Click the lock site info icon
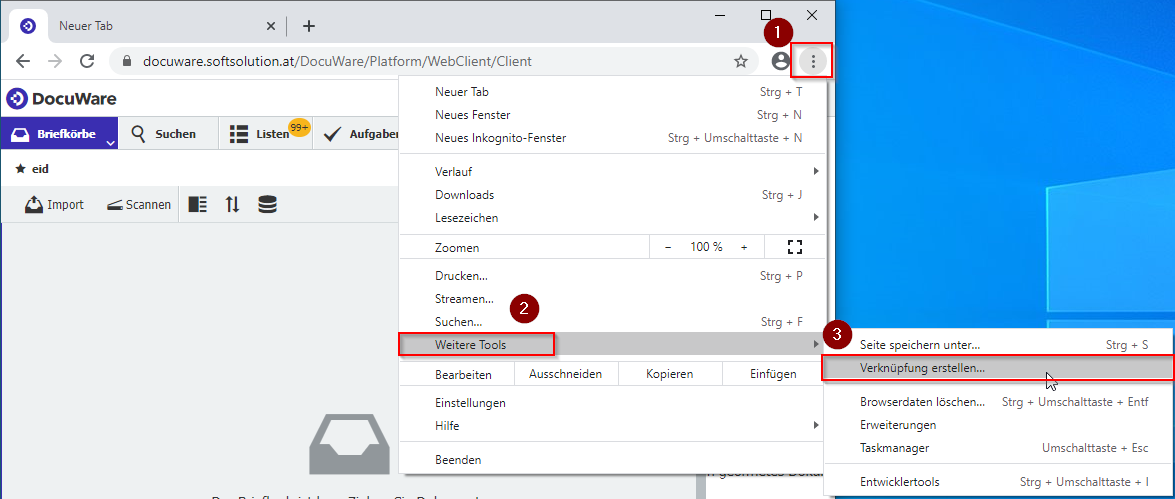The width and height of the screenshot is (1175, 499). 126,61
